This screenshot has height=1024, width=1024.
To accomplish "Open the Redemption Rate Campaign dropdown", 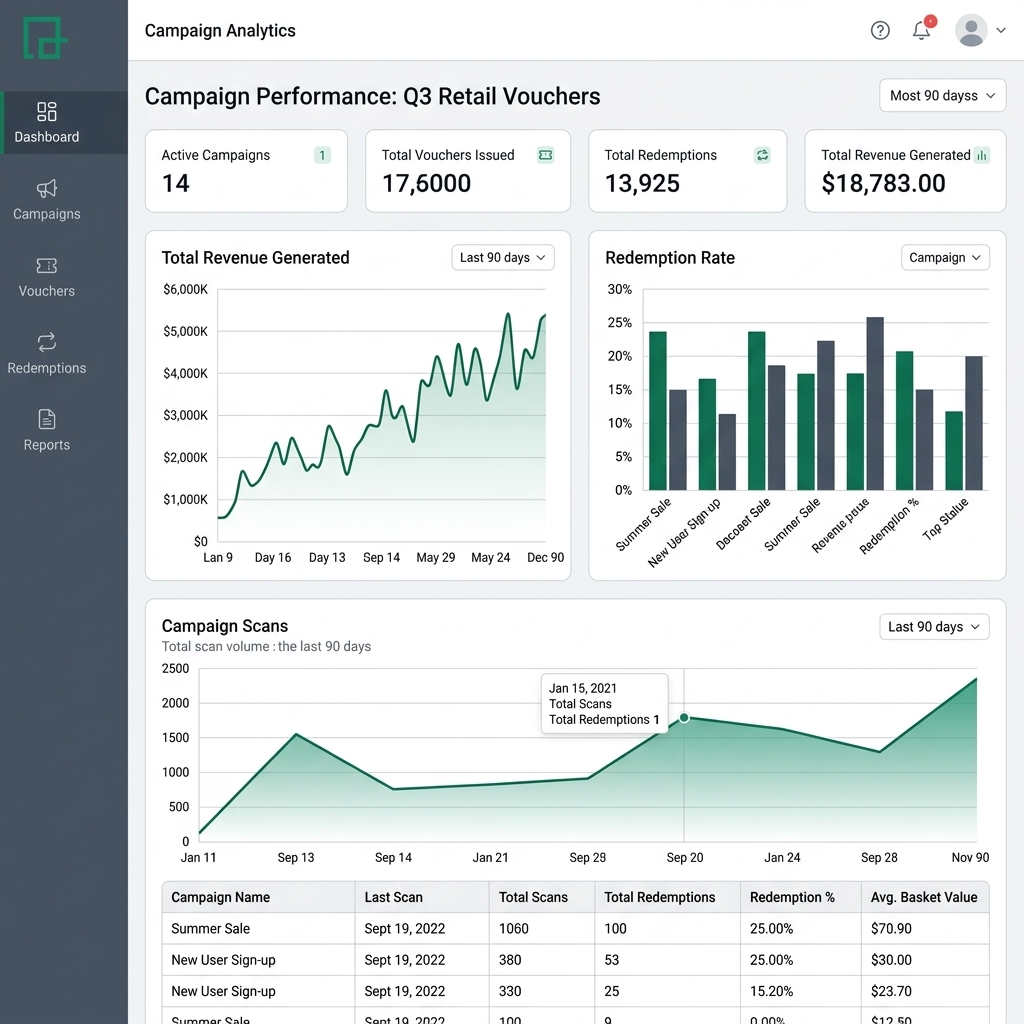I will [945, 257].
